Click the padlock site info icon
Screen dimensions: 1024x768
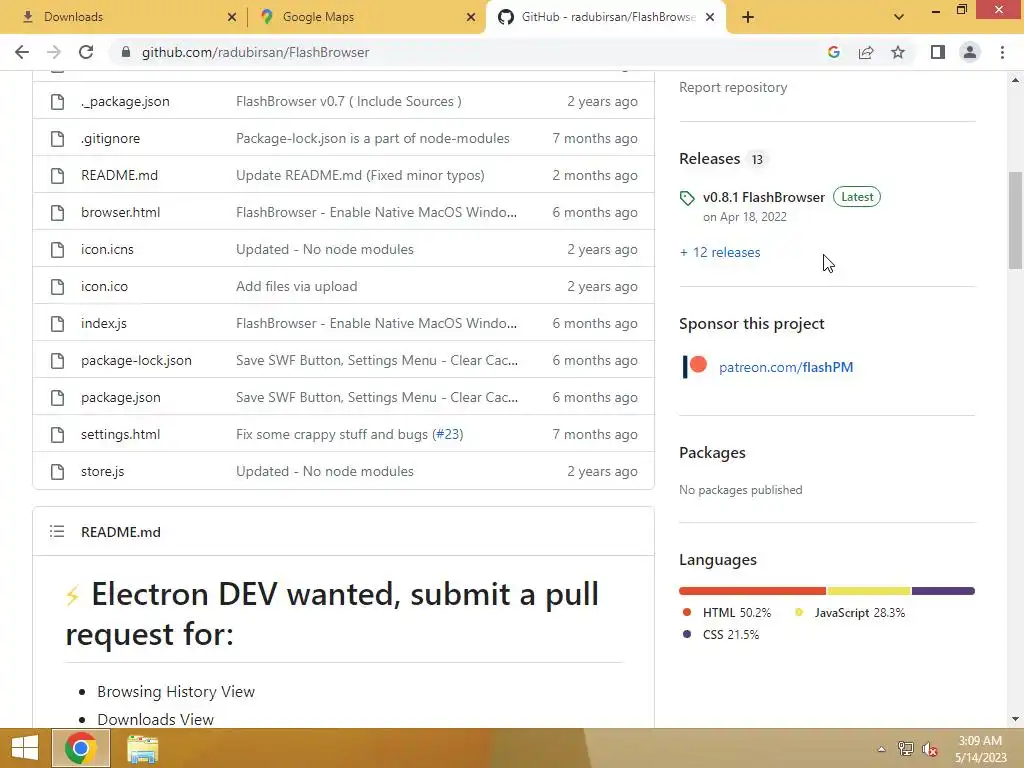tap(126, 52)
